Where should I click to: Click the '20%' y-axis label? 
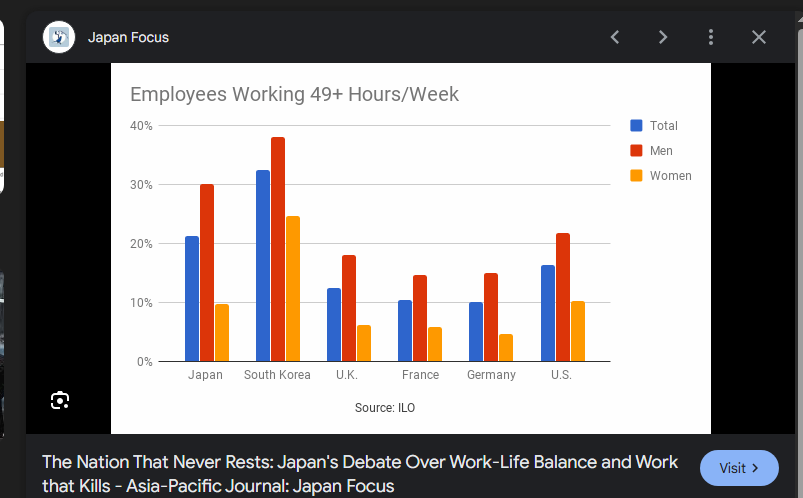click(x=141, y=244)
